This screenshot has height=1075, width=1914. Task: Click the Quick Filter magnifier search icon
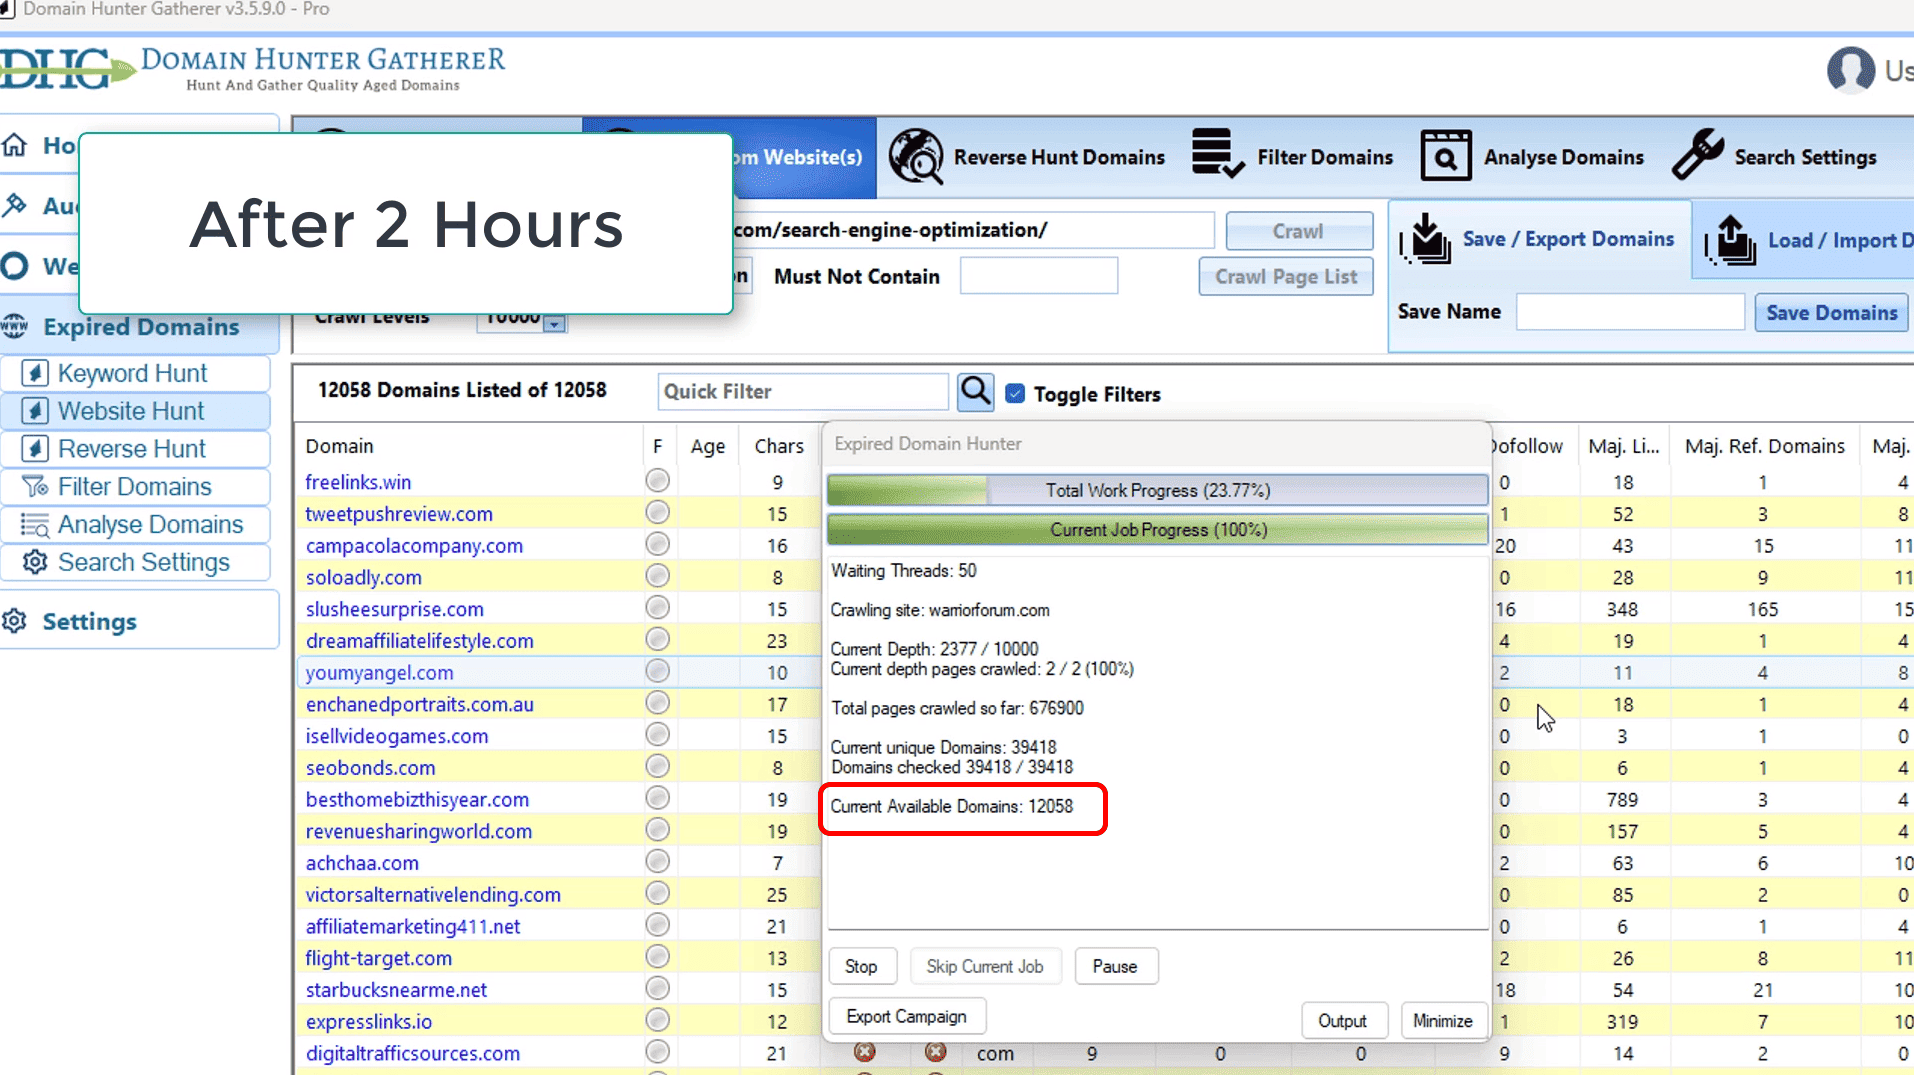(975, 392)
